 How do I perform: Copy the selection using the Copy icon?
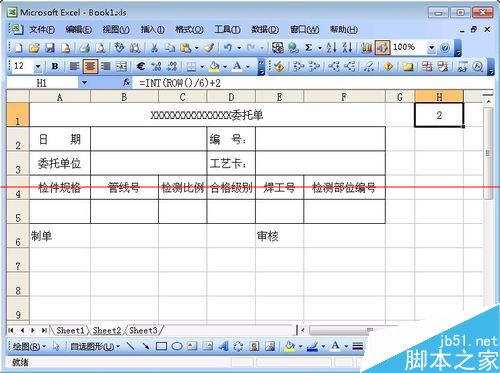[x=170, y=48]
